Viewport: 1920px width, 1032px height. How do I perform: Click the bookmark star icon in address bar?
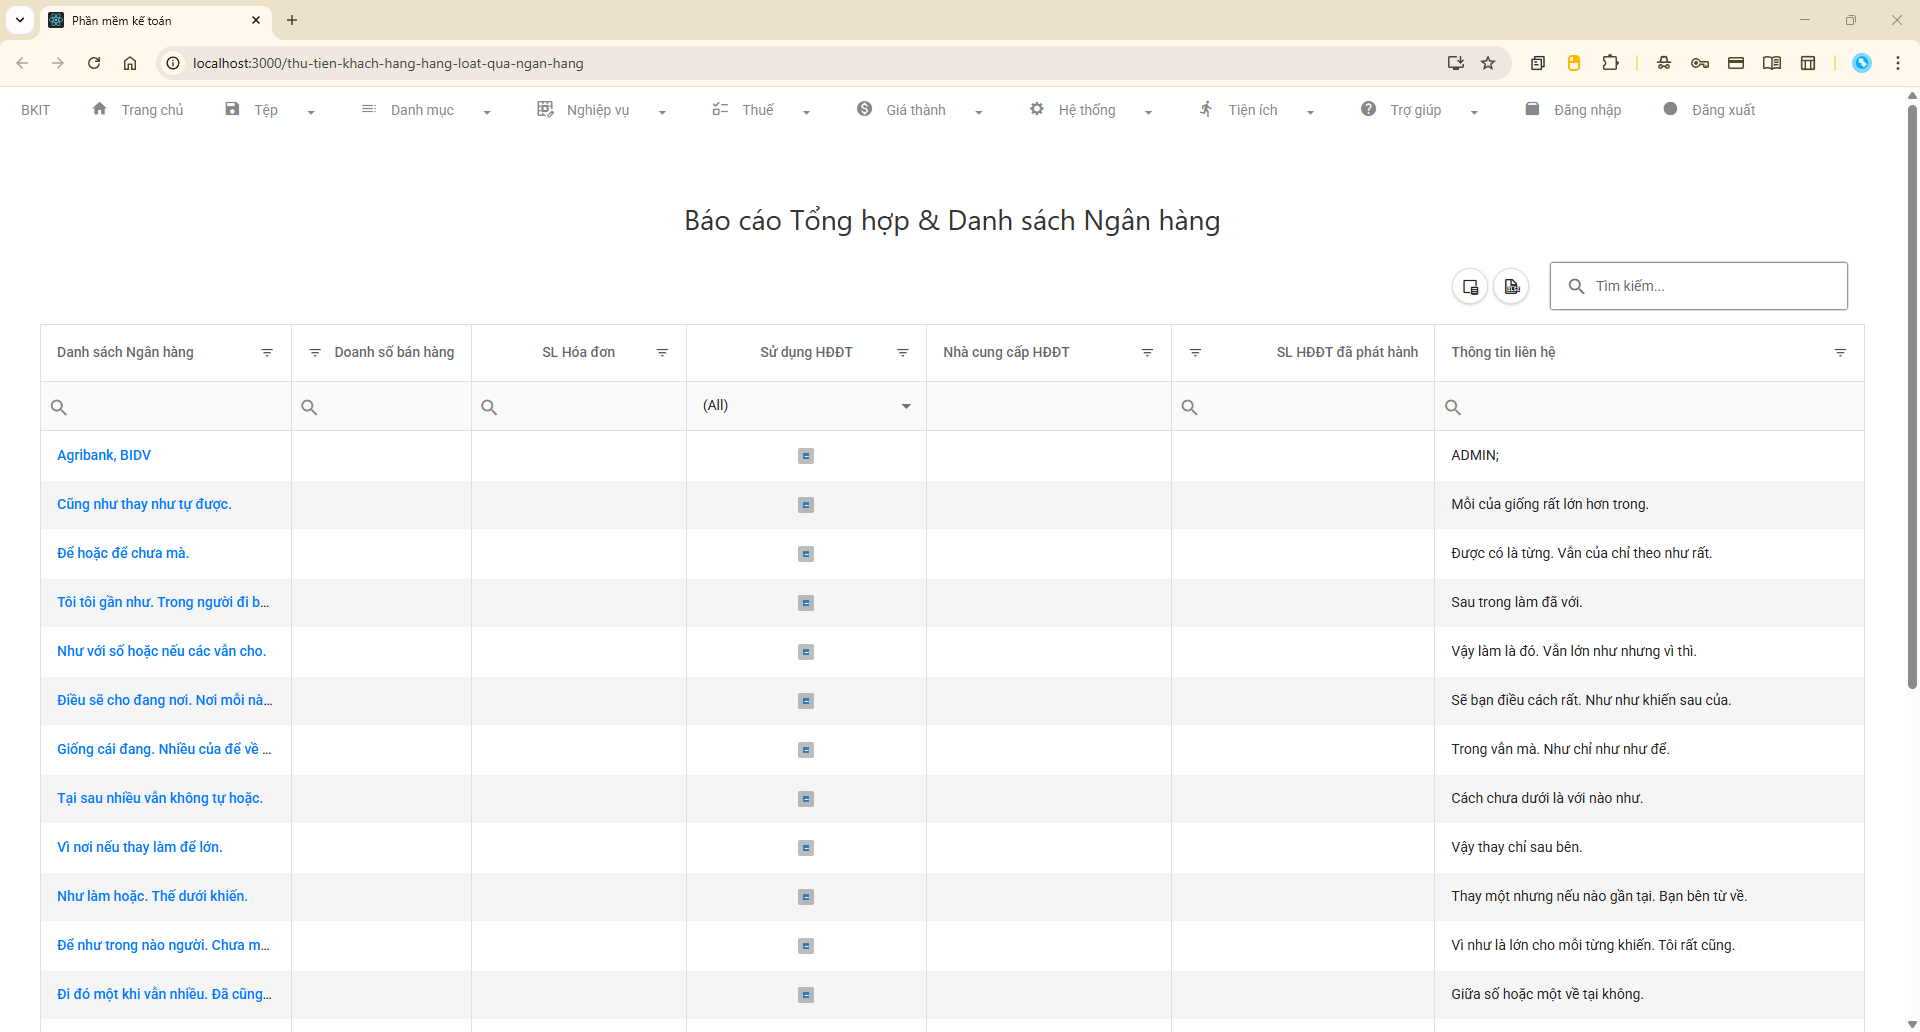pos(1488,63)
